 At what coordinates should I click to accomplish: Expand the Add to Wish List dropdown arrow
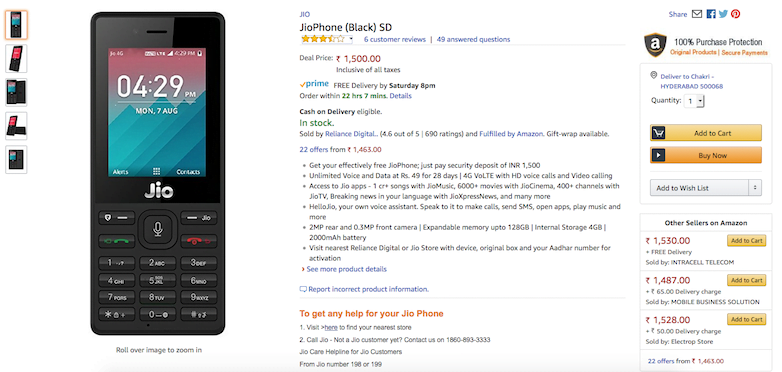pos(755,188)
